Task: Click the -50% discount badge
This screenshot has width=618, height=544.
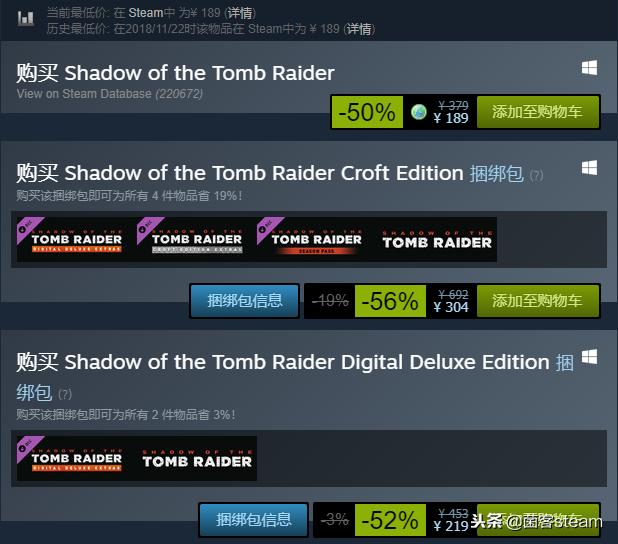Action: 366,112
